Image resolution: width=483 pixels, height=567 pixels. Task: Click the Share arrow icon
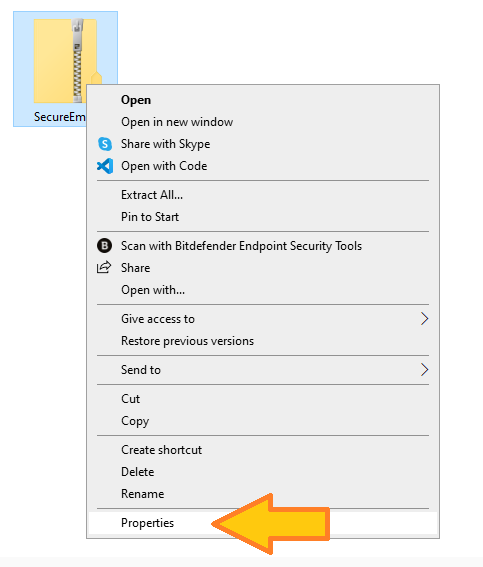point(104,268)
